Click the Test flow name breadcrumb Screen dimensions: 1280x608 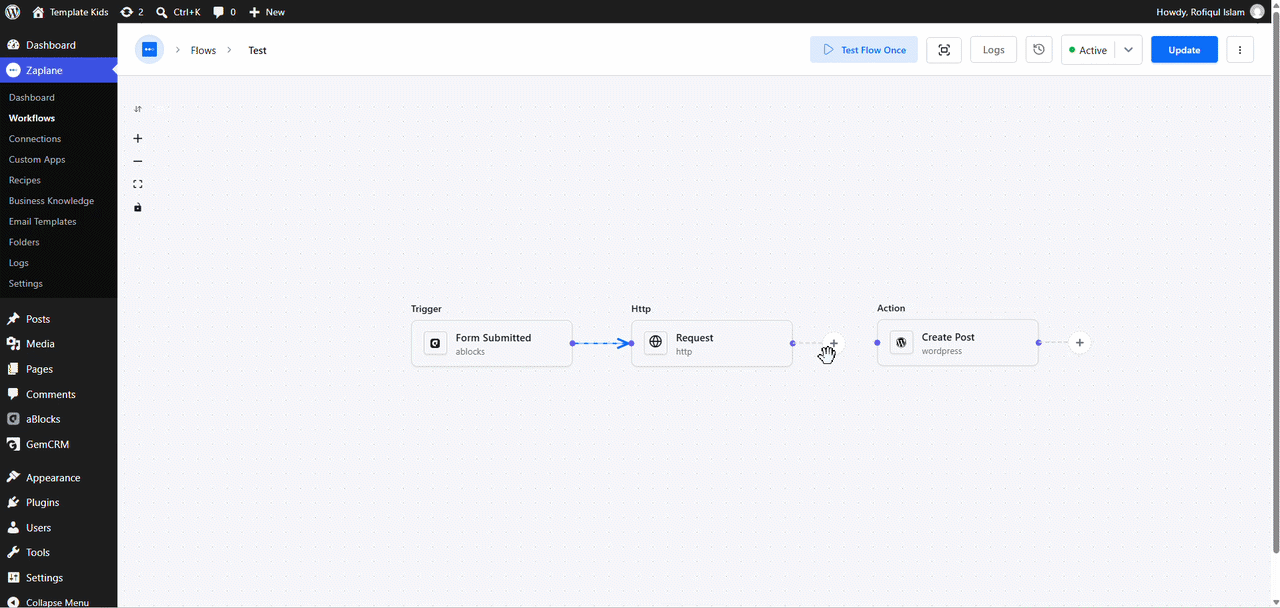(257, 50)
